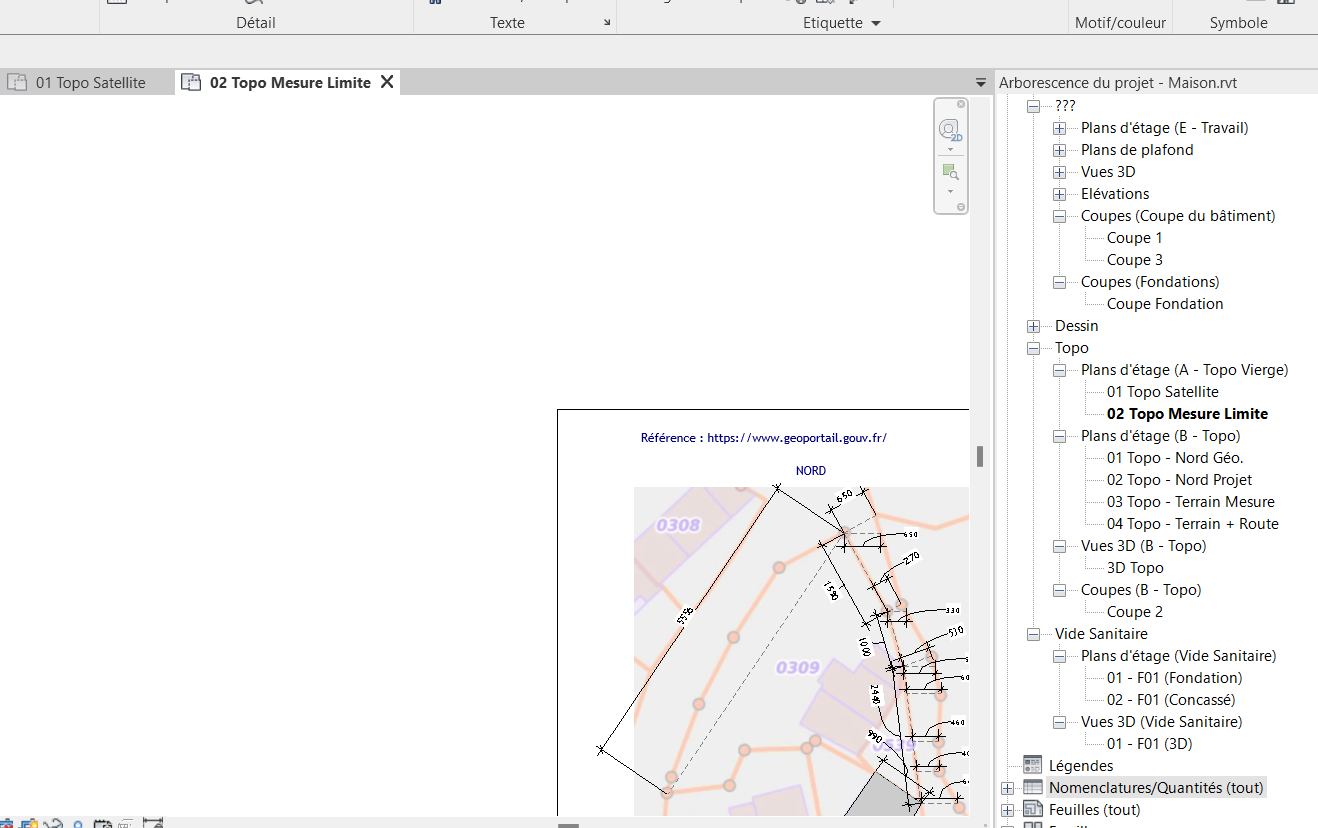Switch to the 01 Topo Satellite tab
Viewport: 1318px width, 828px height.
90,83
